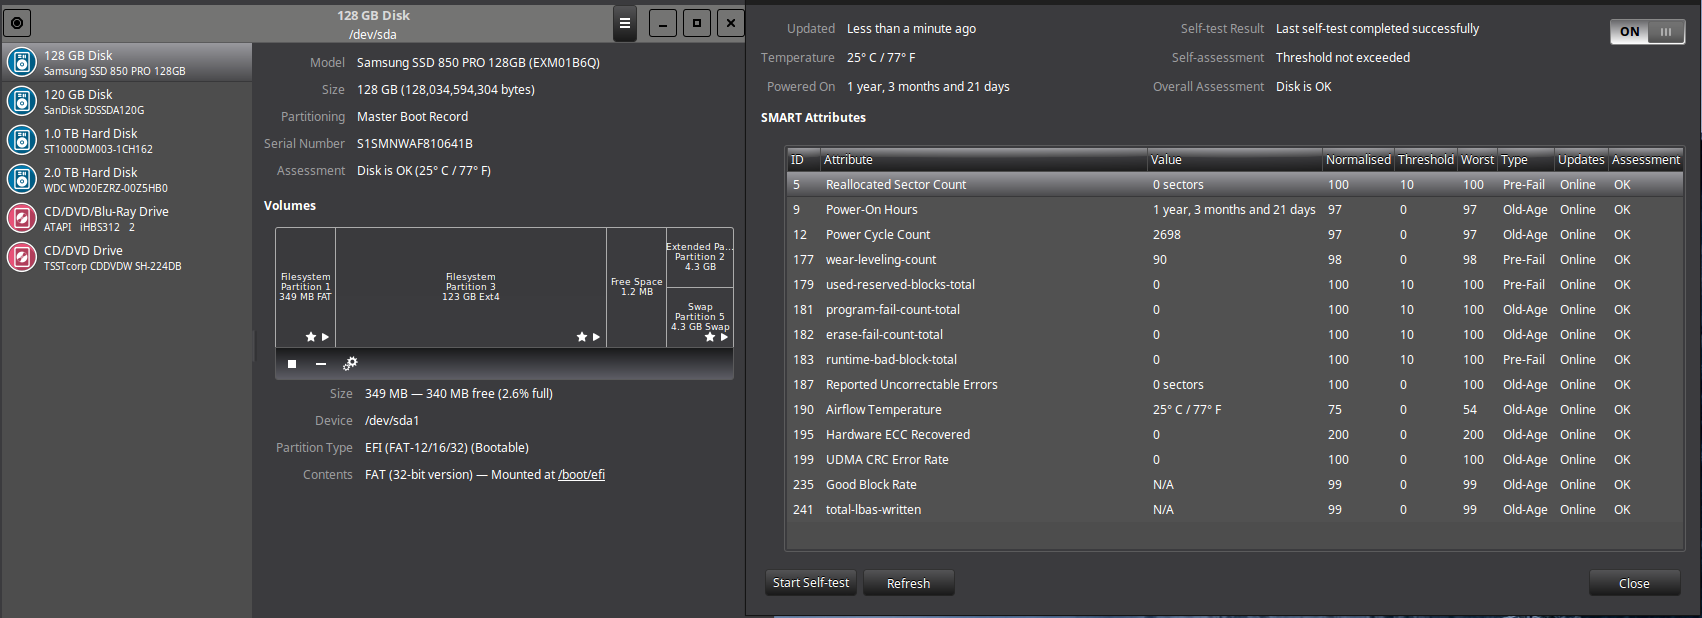Select the Partition 3 123 GB Ext4 volume

pyautogui.click(x=470, y=287)
